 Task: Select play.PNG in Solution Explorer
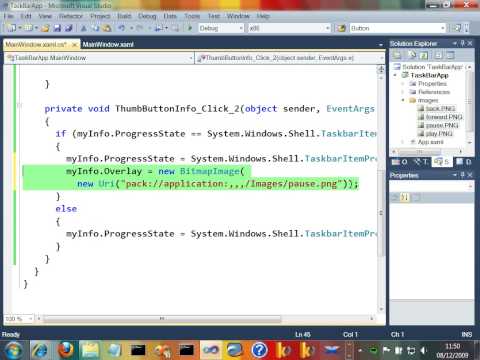click(439, 134)
